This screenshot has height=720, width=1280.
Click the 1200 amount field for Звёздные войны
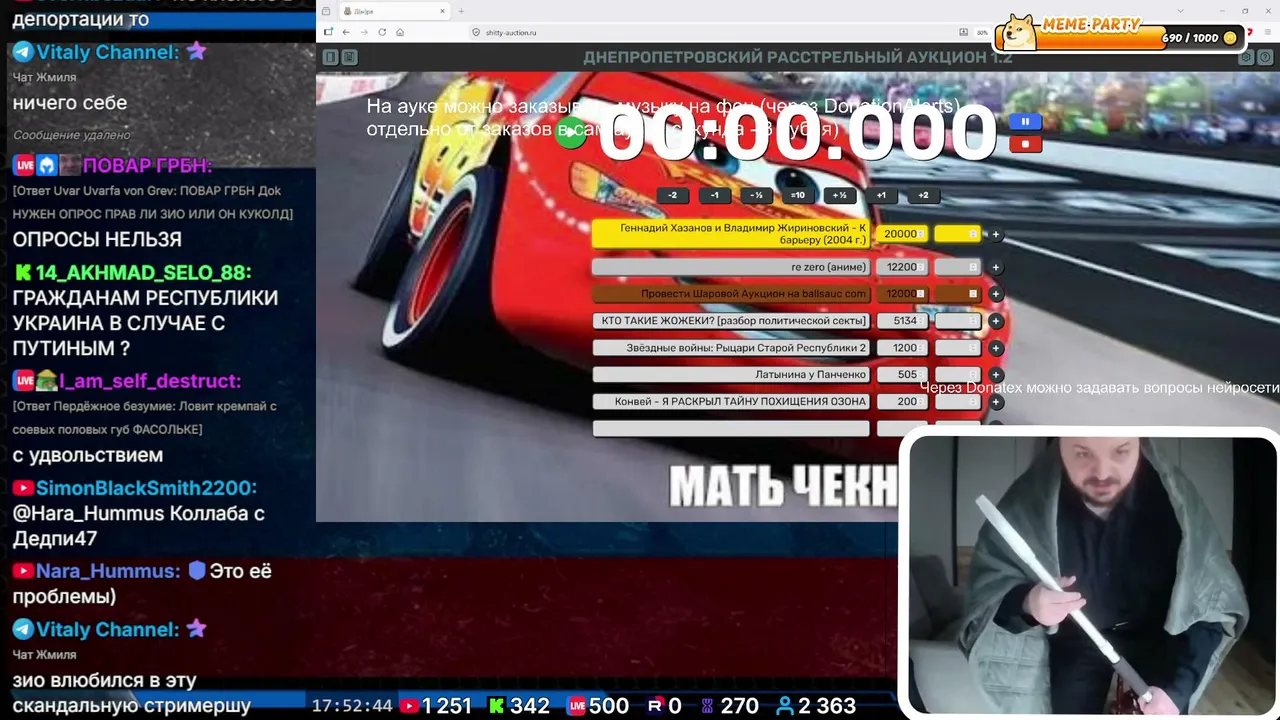point(902,348)
